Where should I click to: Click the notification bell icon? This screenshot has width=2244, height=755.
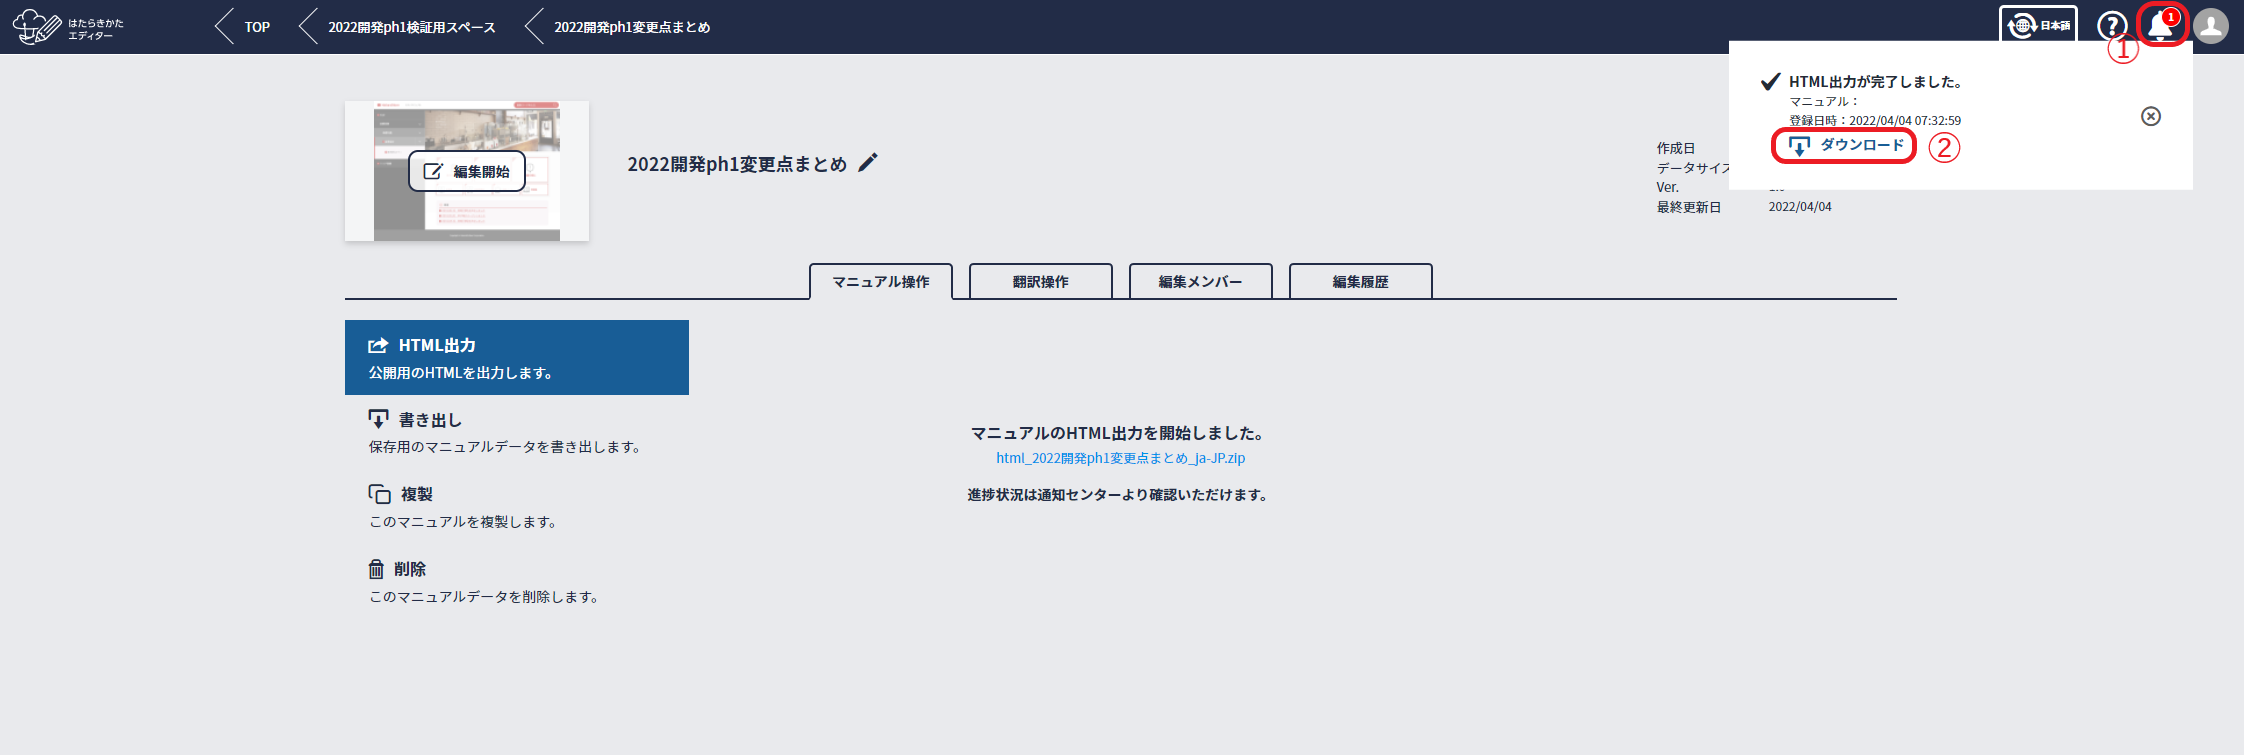[x=2160, y=26]
